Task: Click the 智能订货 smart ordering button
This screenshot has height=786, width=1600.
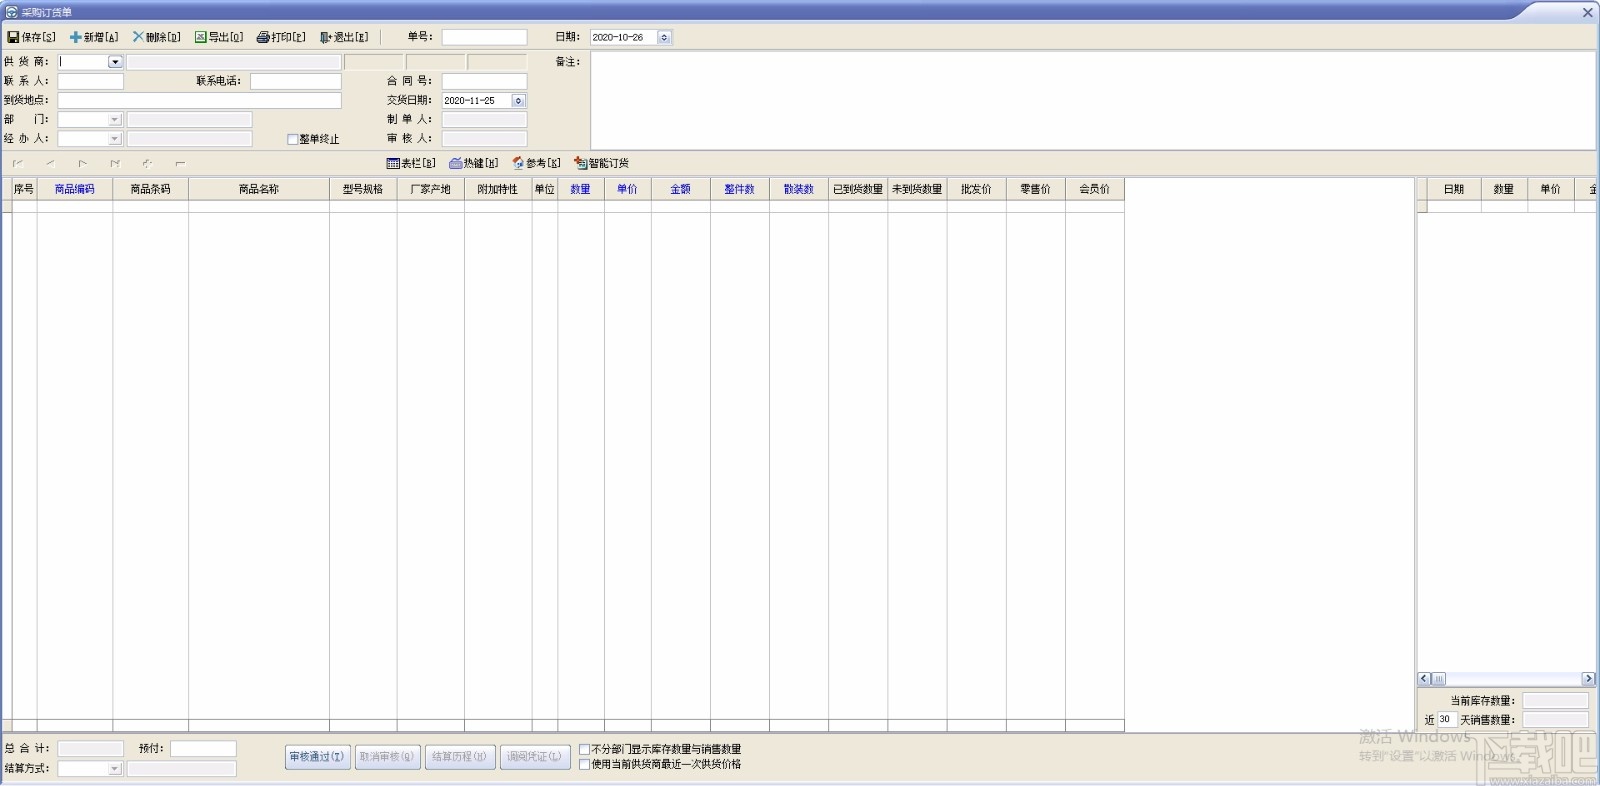Action: tap(602, 163)
